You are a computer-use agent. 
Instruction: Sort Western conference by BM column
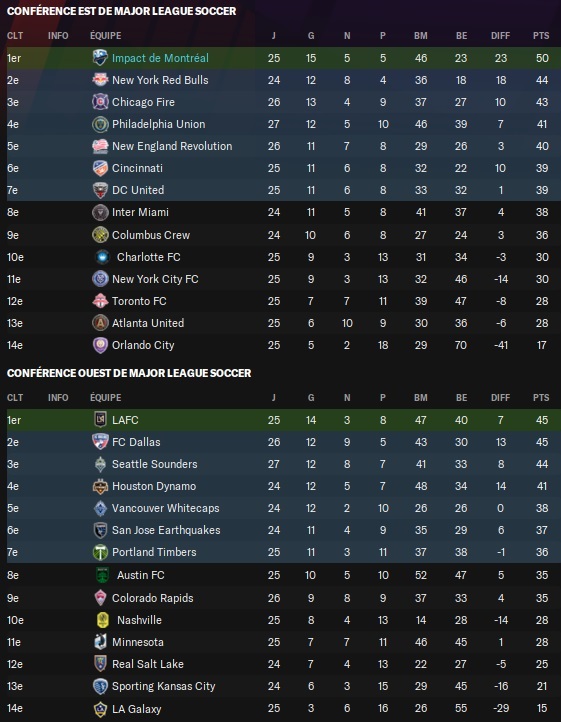coord(421,397)
